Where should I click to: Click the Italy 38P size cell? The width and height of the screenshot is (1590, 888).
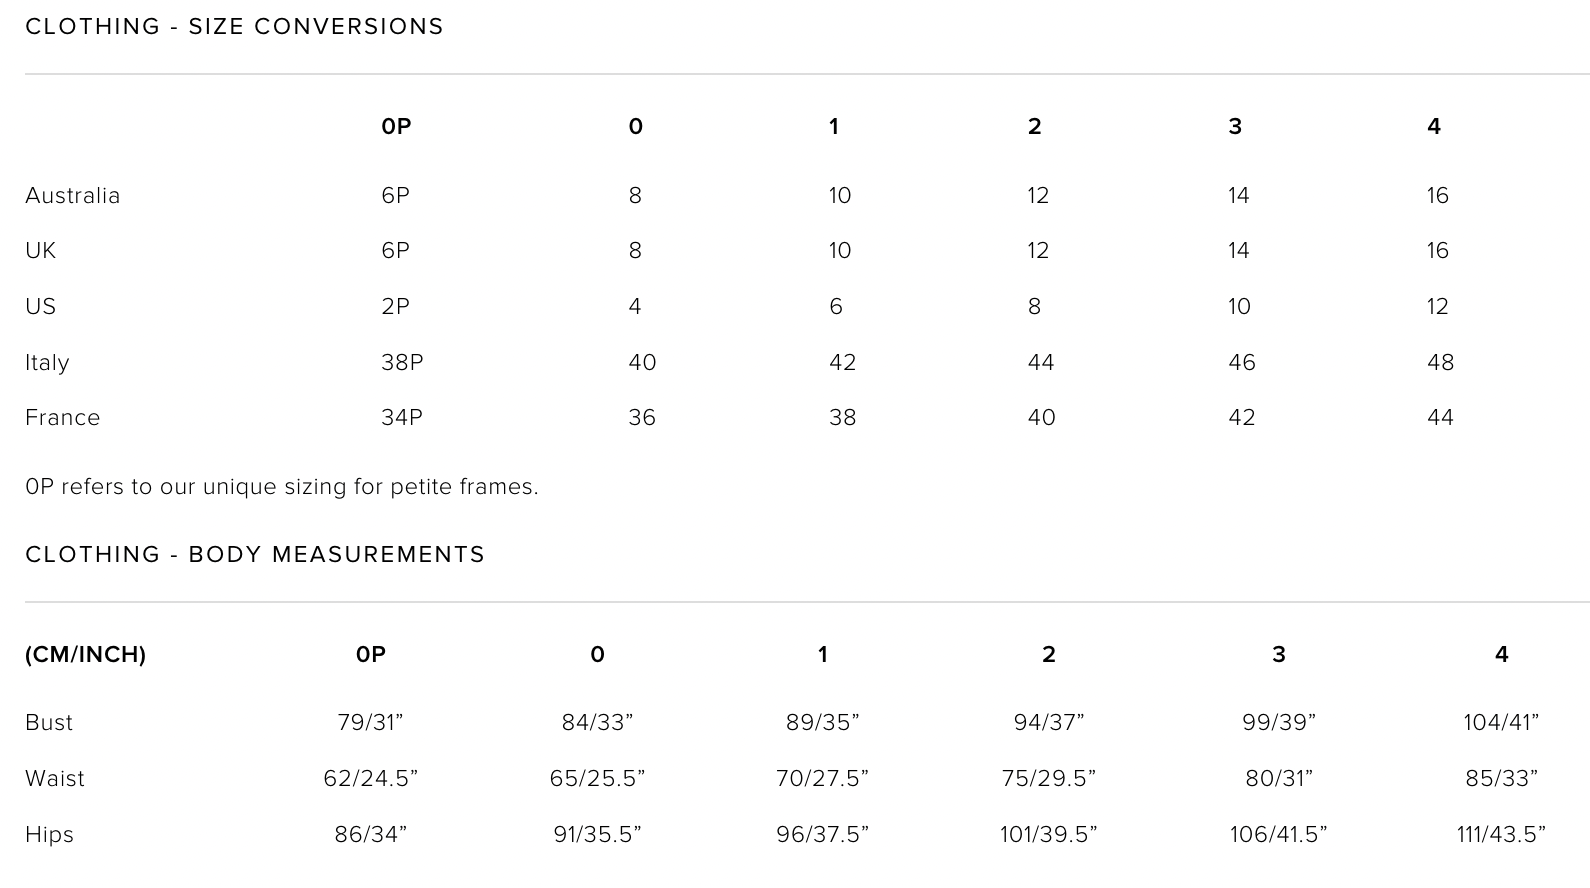pos(402,363)
